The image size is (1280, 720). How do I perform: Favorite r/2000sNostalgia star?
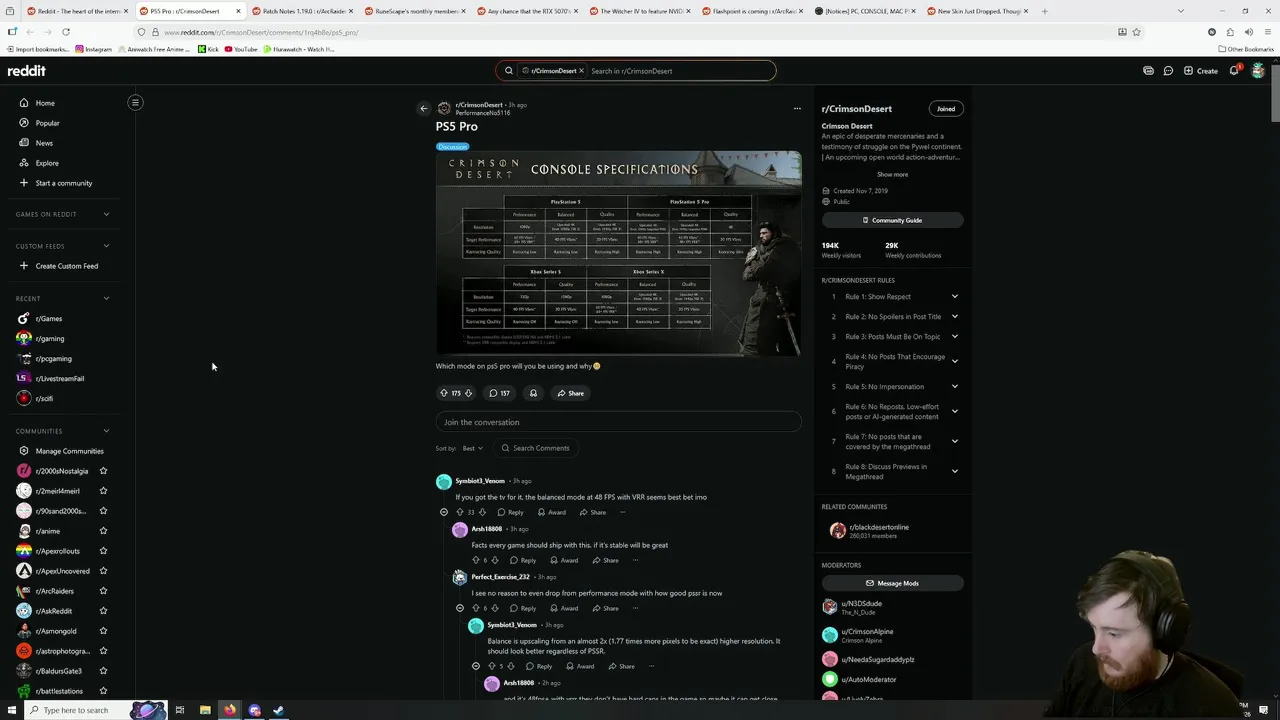coord(103,471)
